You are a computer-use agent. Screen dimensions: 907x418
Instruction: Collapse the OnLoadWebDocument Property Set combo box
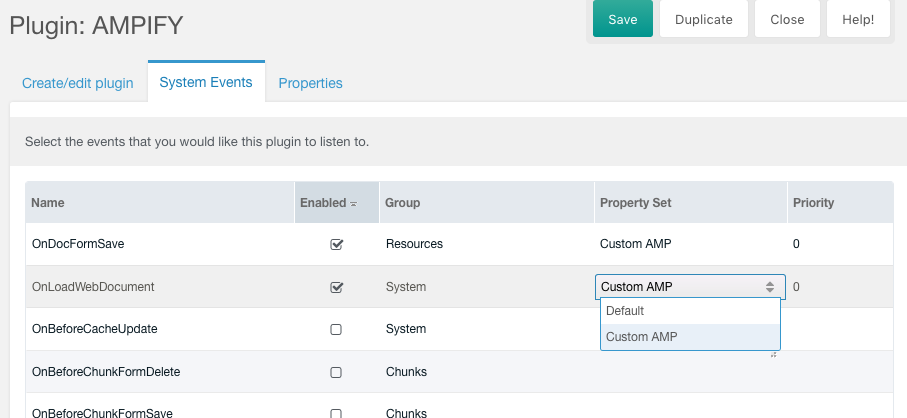(690, 287)
